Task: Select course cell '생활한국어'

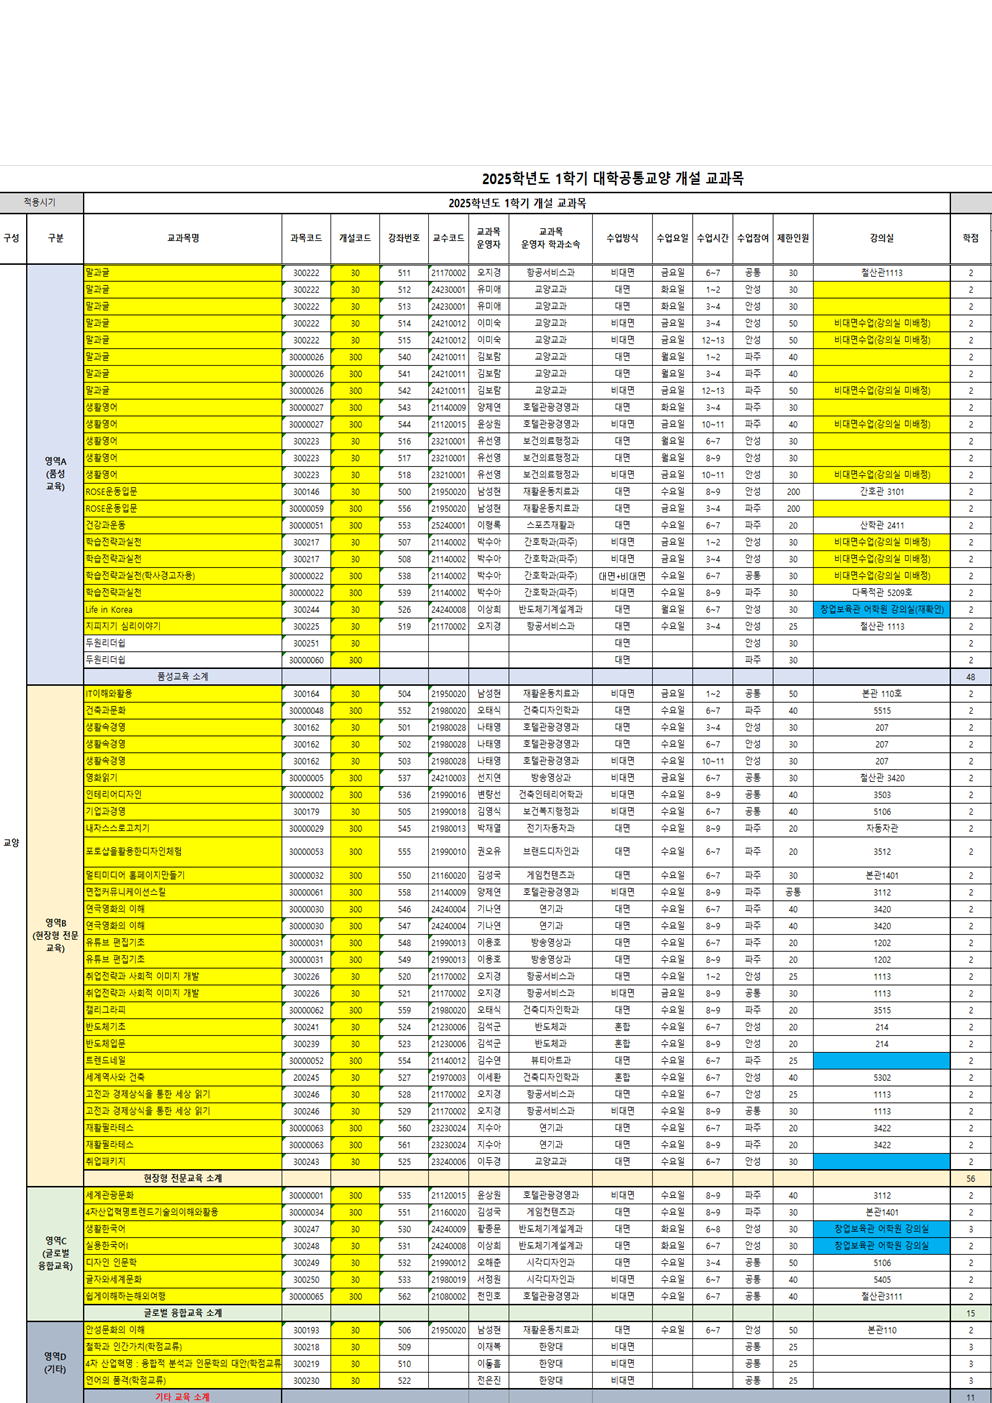Action: [183, 1229]
